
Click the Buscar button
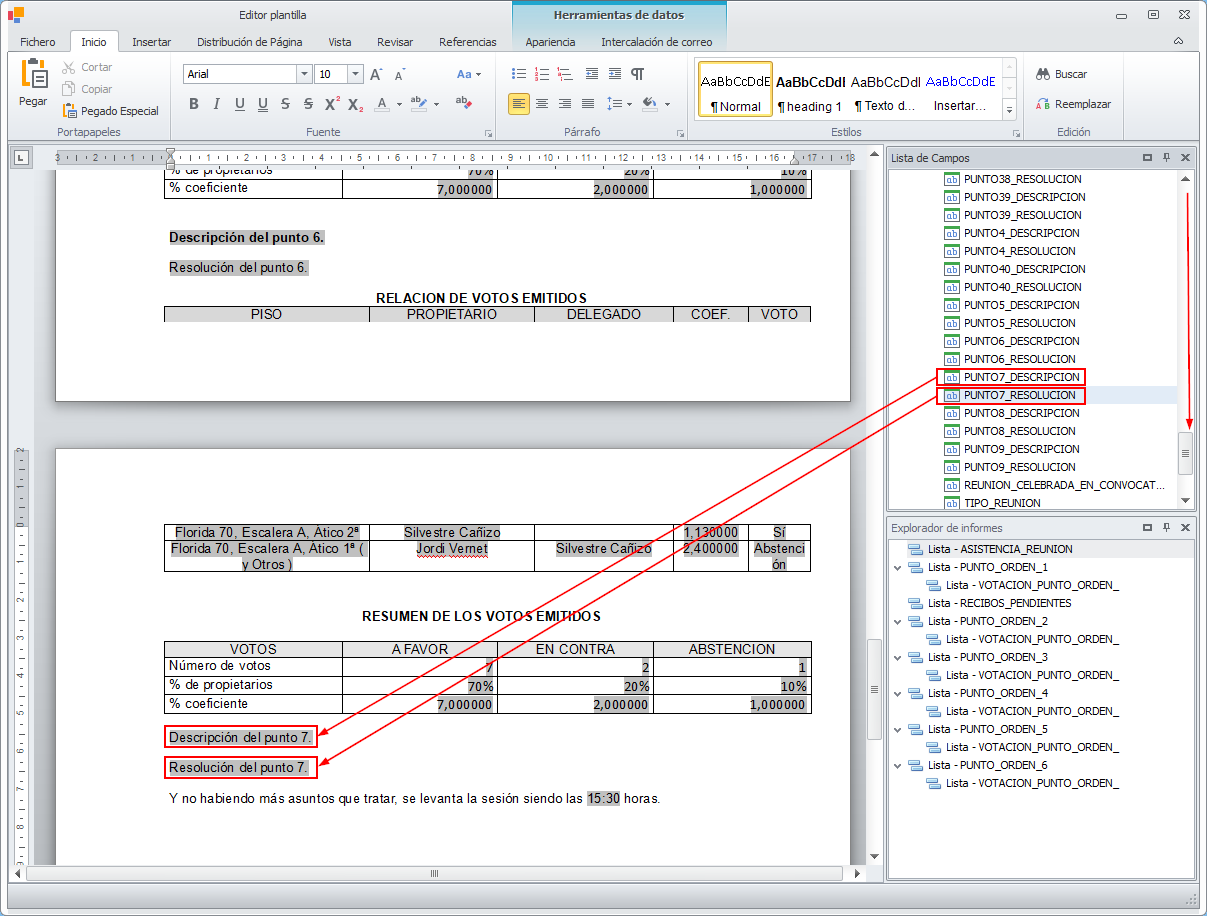[1062, 74]
